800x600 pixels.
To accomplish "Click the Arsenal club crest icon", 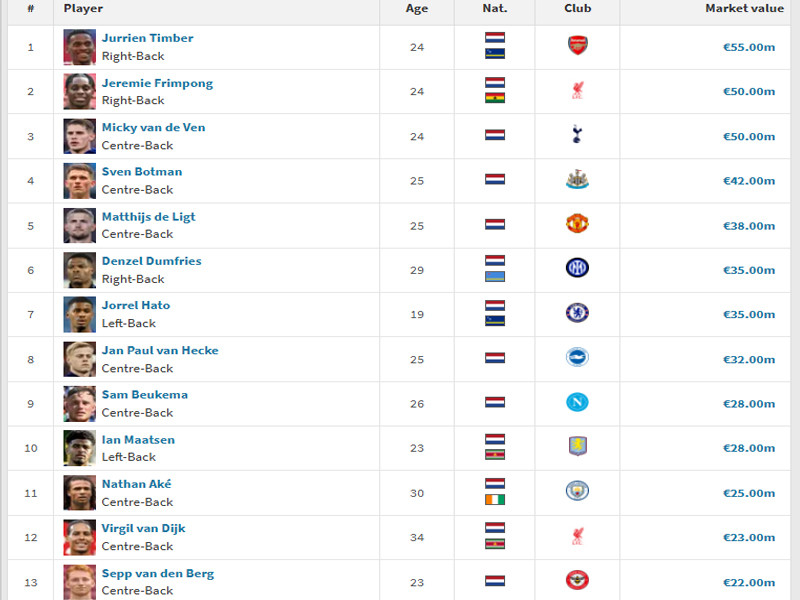I will pos(578,46).
